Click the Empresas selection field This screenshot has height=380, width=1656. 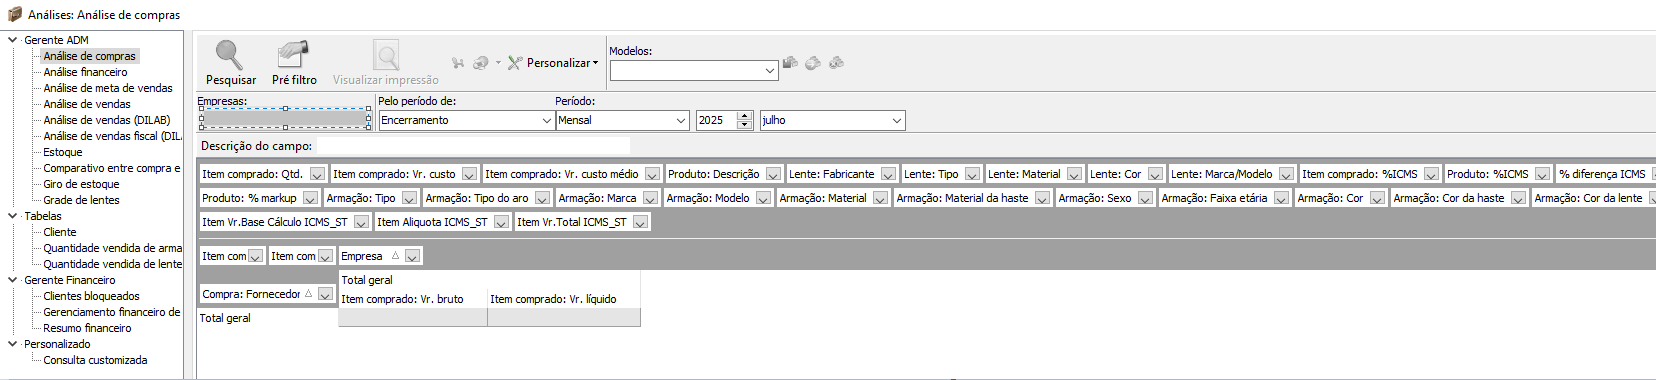point(285,118)
